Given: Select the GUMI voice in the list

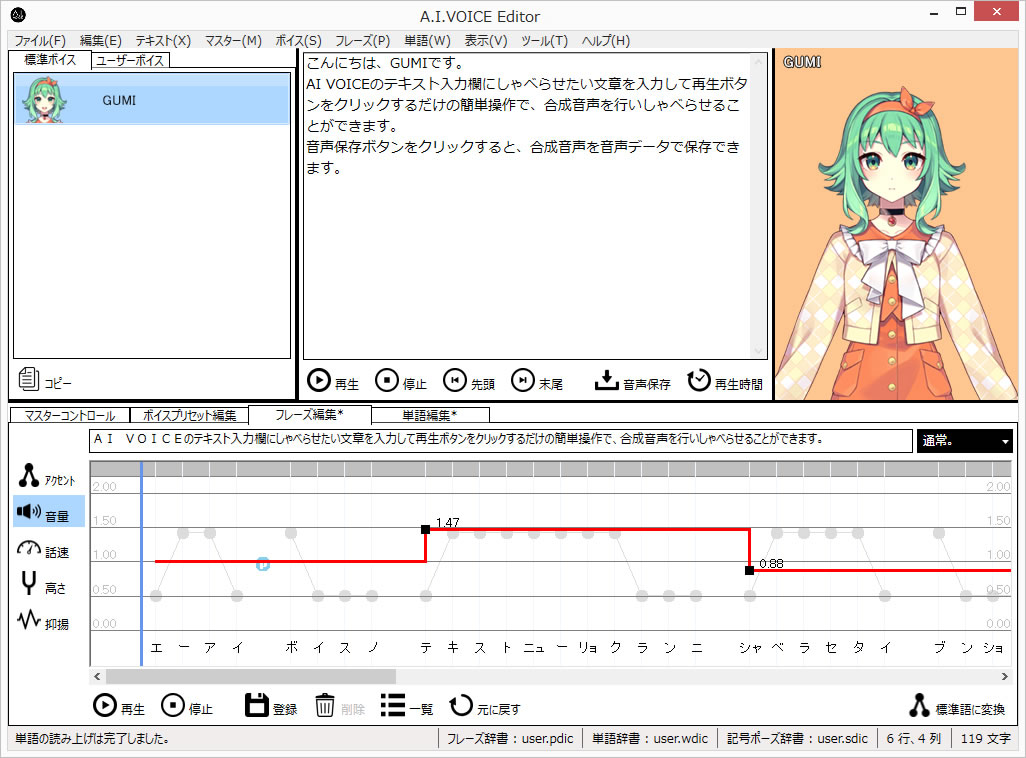Looking at the screenshot, I should pyautogui.click(x=152, y=99).
